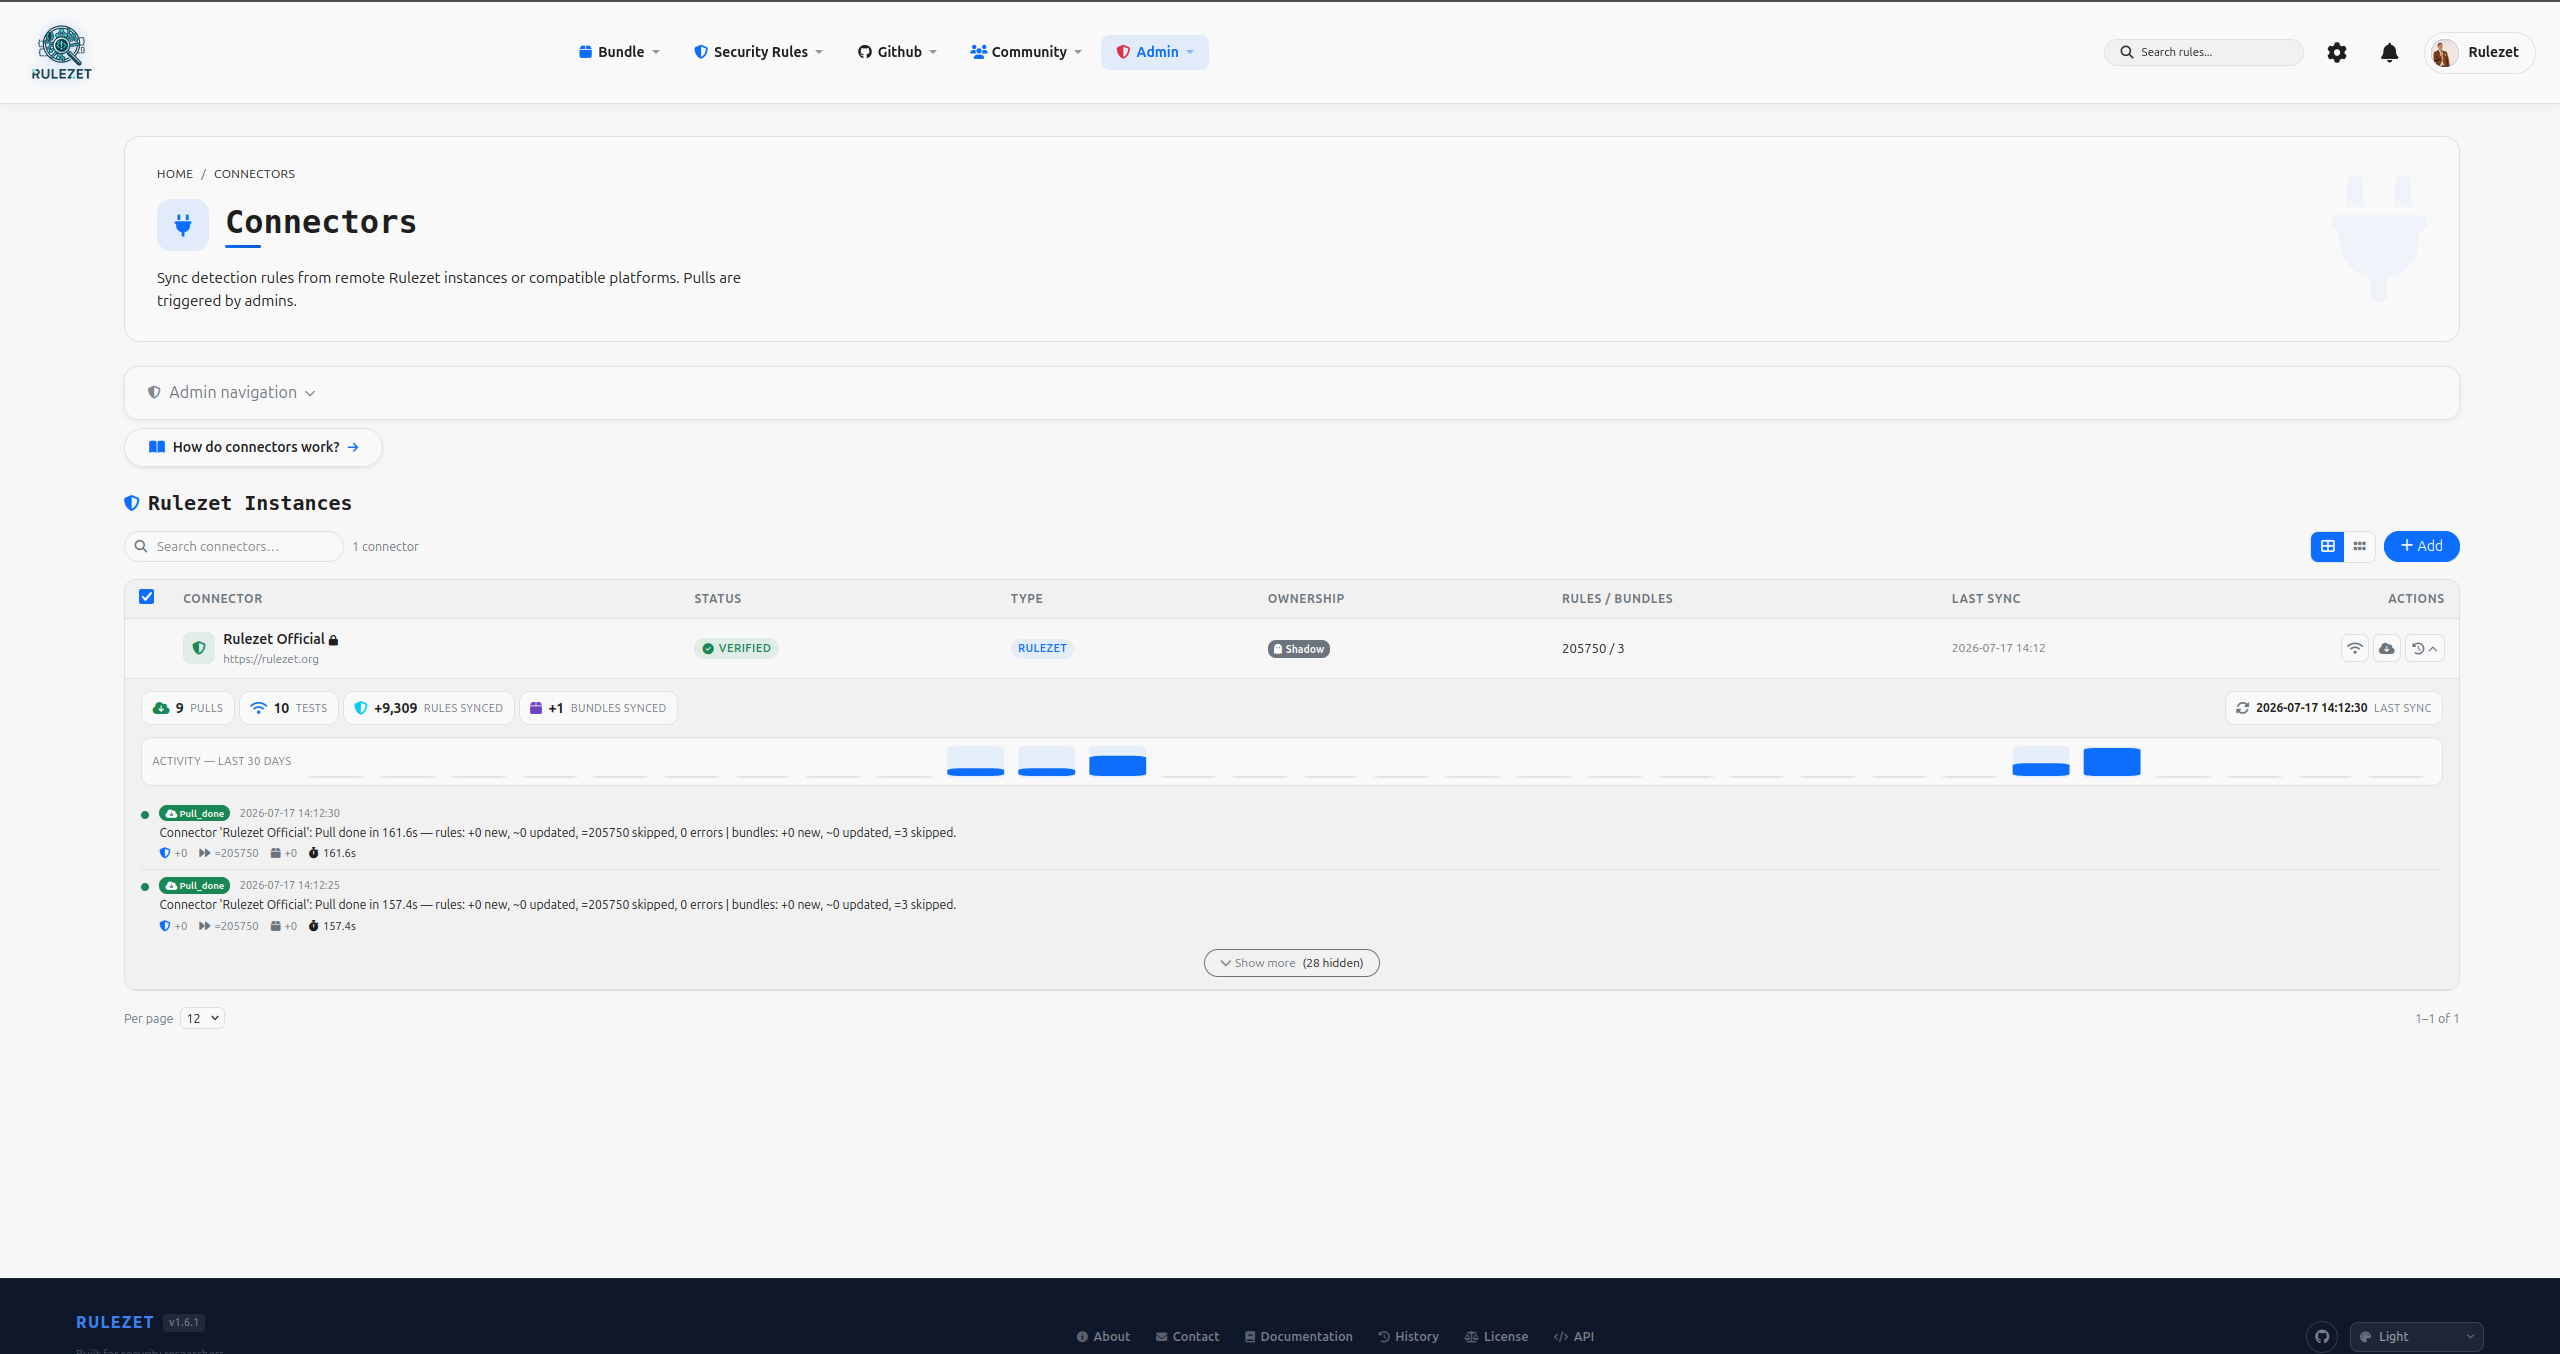Trigger pull with cloud download action icon
The image size is (2560, 1354).
click(2387, 648)
